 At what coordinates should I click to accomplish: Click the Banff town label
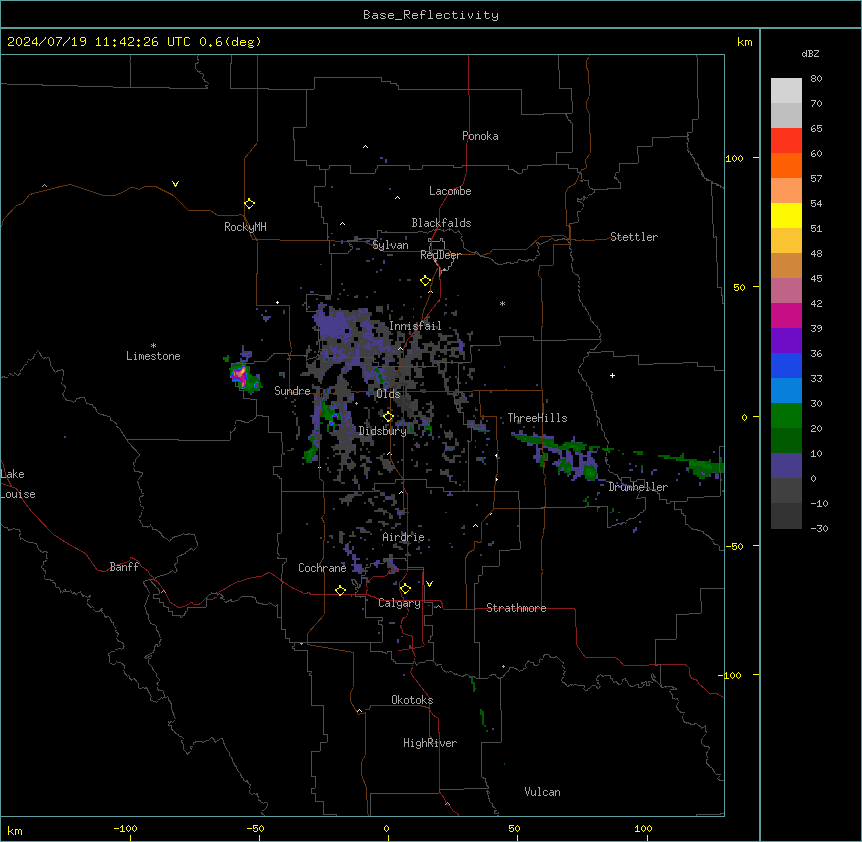point(124,567)
